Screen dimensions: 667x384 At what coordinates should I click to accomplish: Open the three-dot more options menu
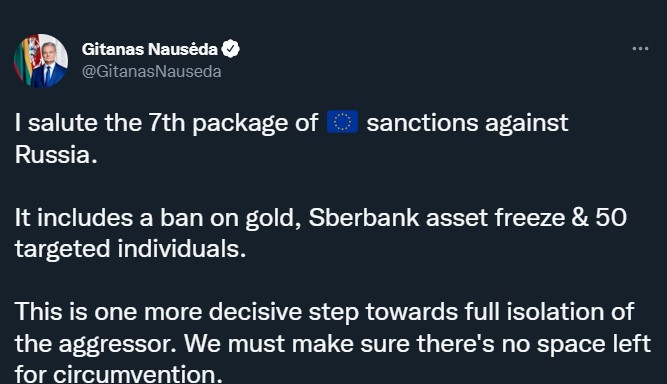click(x=640, y=49)
